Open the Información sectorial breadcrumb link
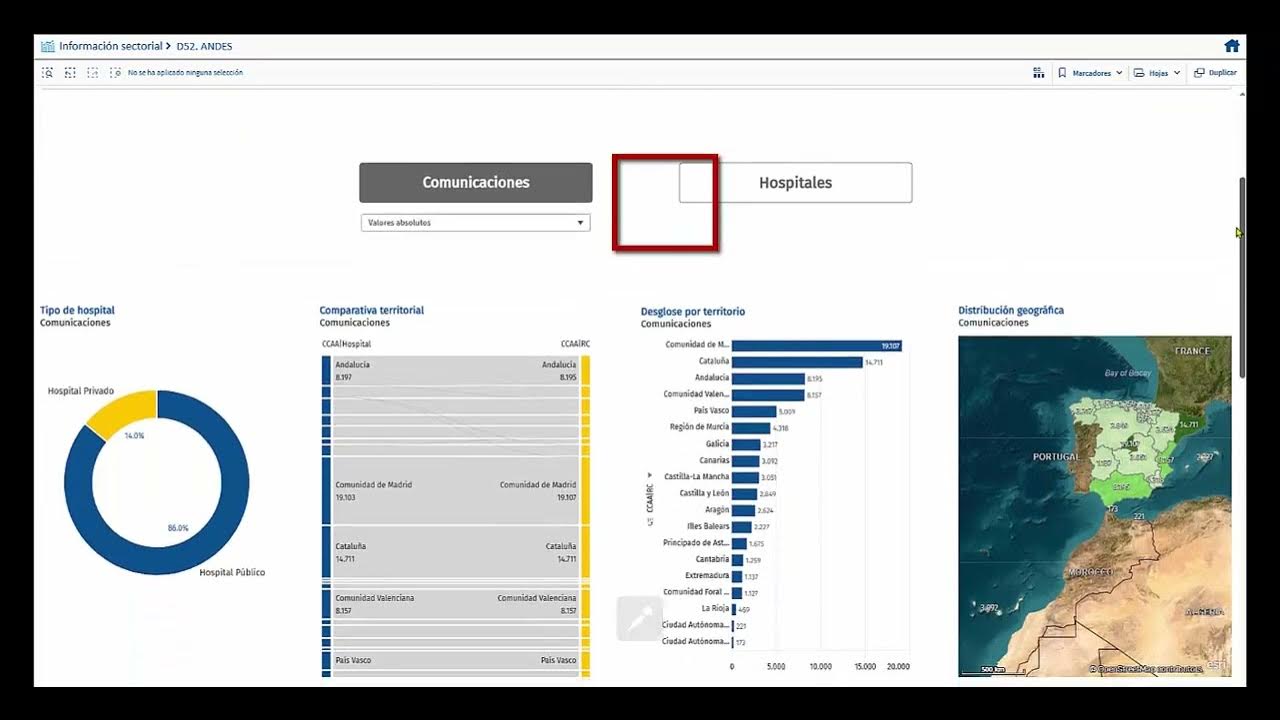 [x=110, y=46]
